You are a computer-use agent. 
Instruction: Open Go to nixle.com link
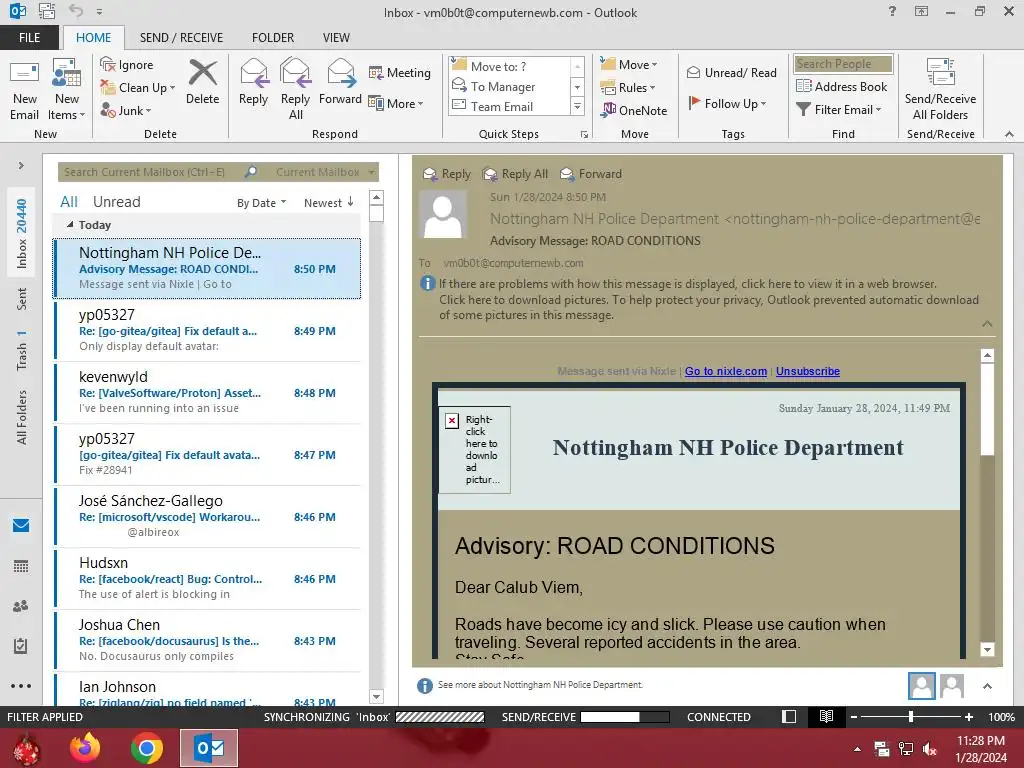(x=726, y=371)
